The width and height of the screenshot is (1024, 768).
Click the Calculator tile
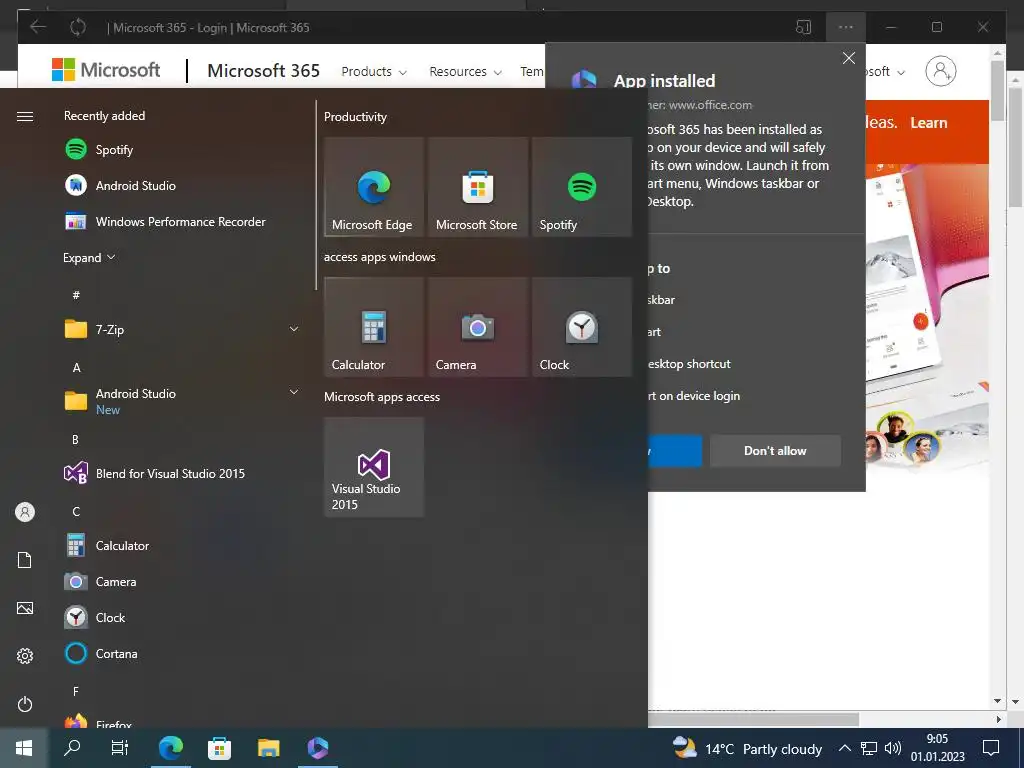pyautogui.click(x=374, y=327)
